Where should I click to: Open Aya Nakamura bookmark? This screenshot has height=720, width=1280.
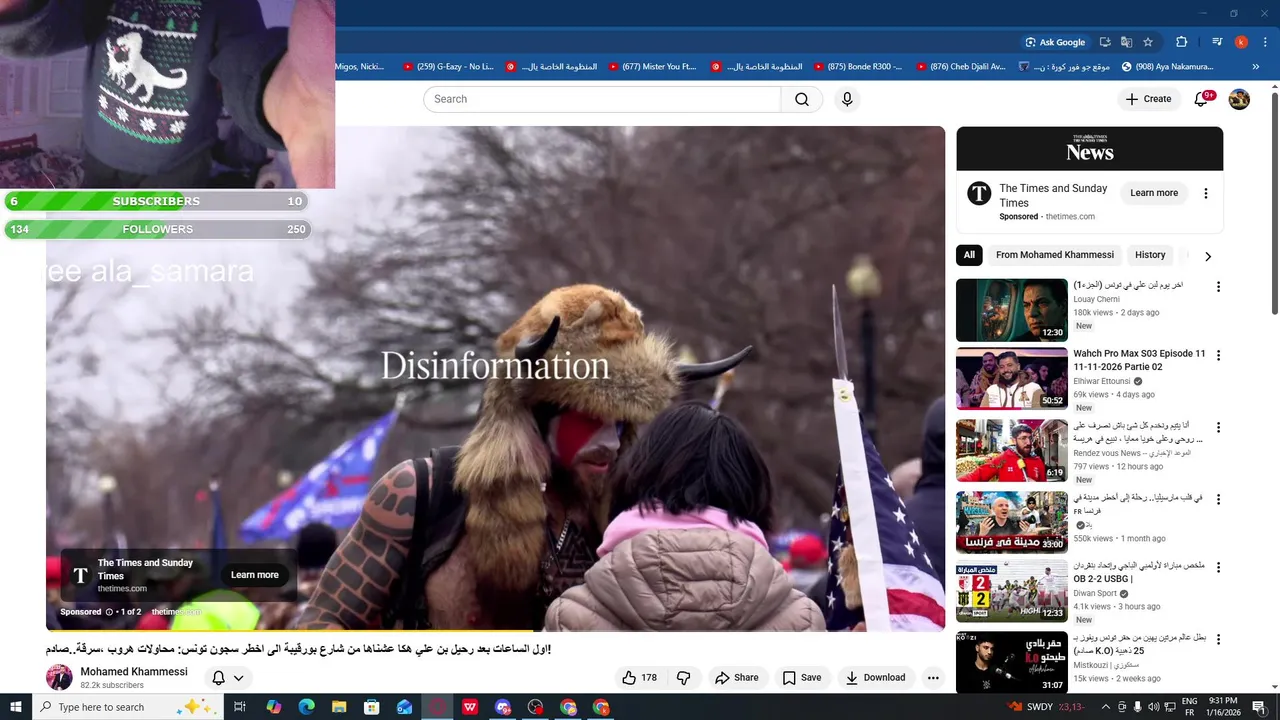[x=1167, y=67]
